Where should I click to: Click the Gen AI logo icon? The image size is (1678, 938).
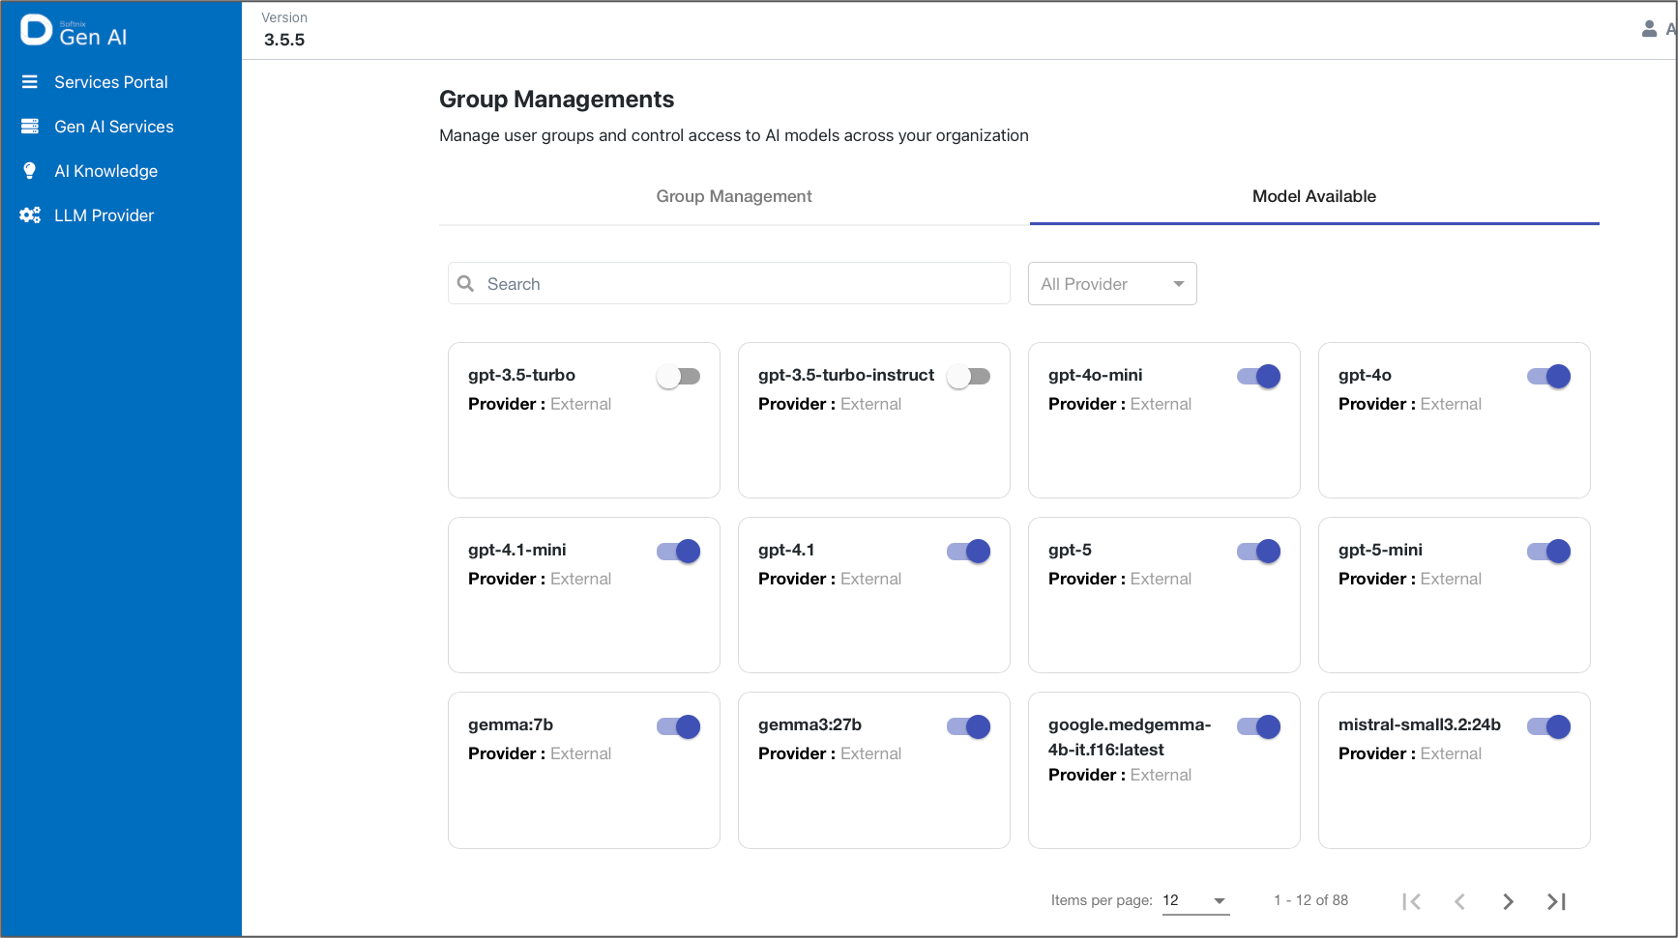point(36,30)
